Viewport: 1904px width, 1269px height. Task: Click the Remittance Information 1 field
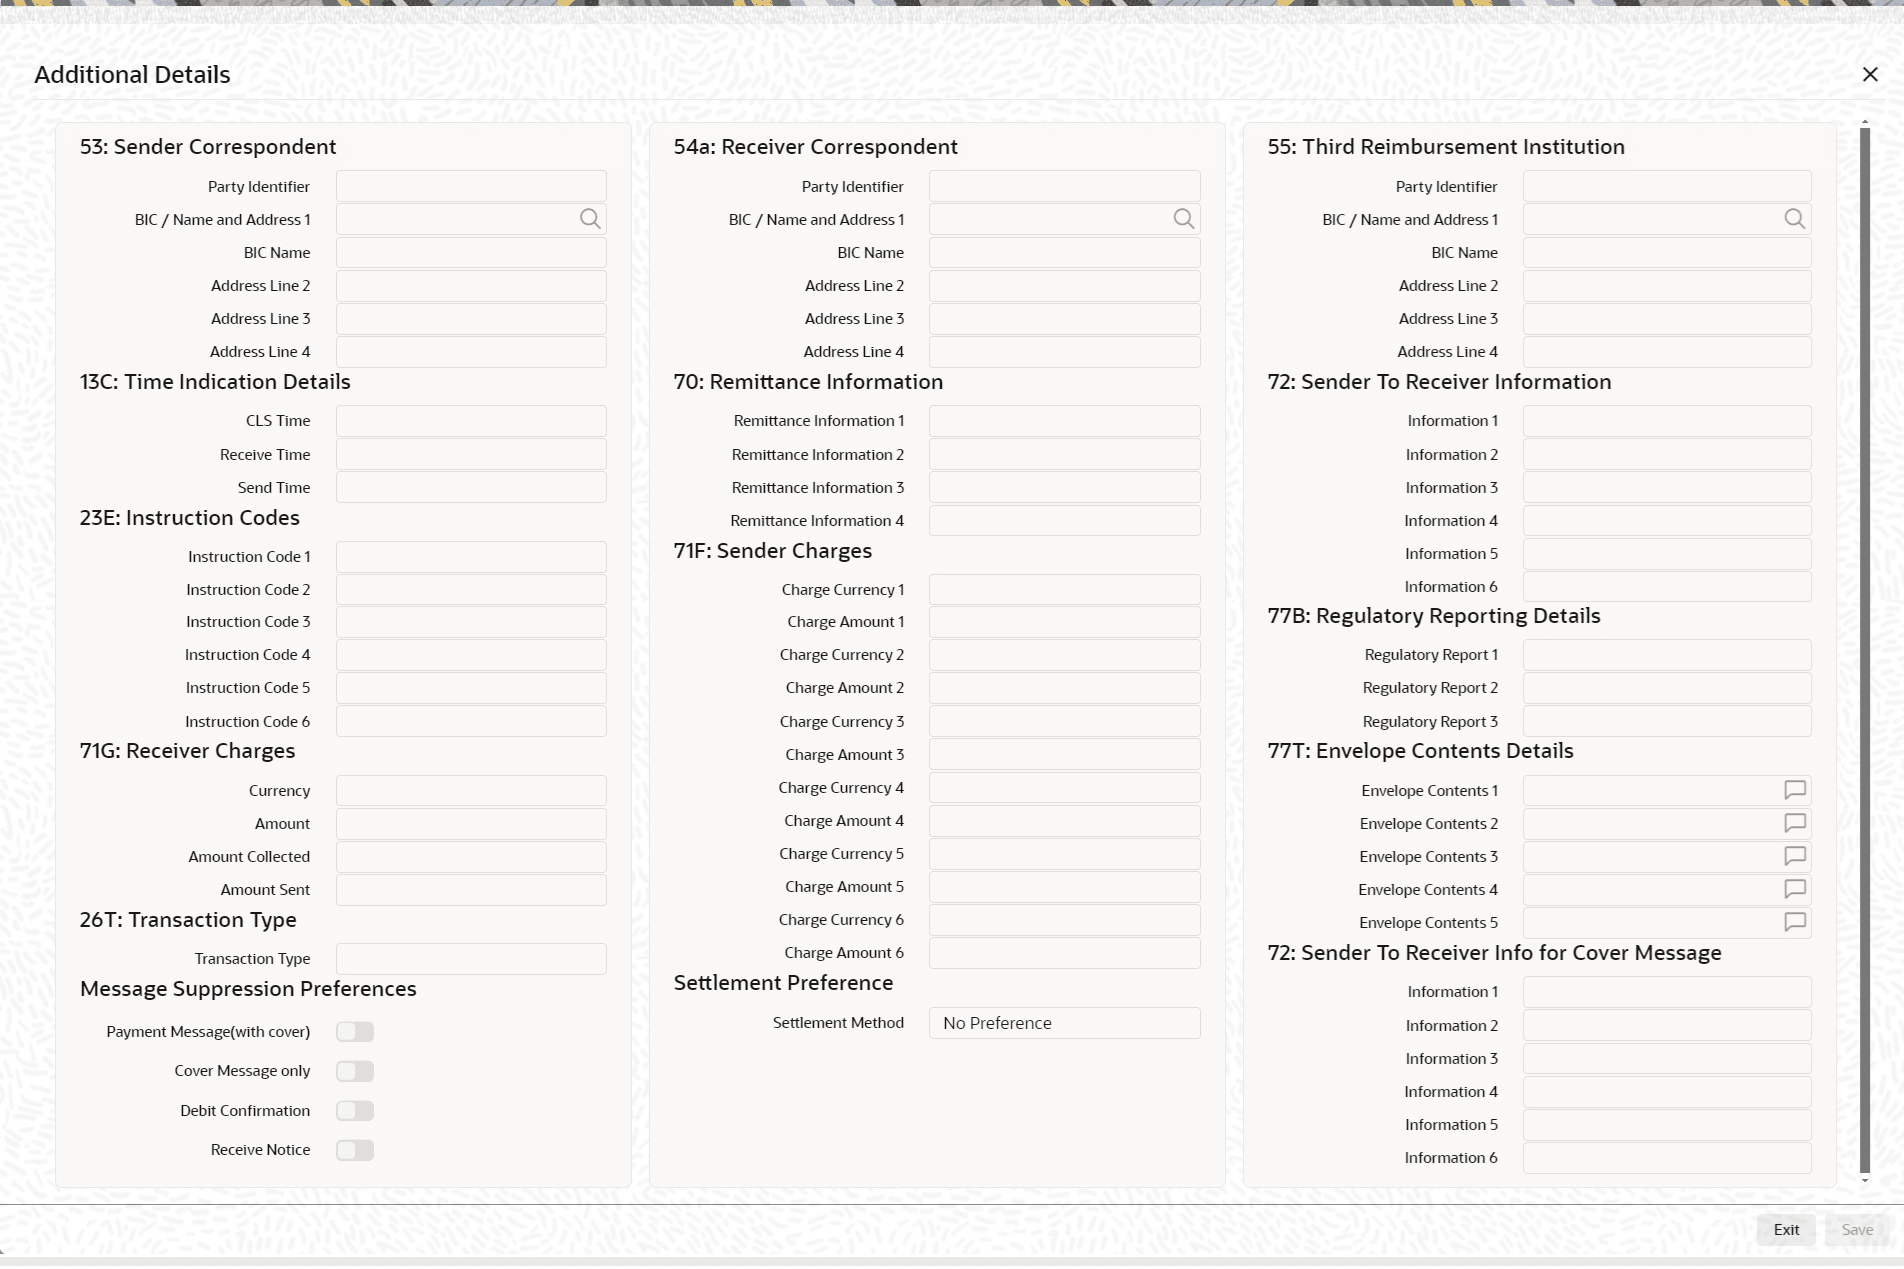1064,421
